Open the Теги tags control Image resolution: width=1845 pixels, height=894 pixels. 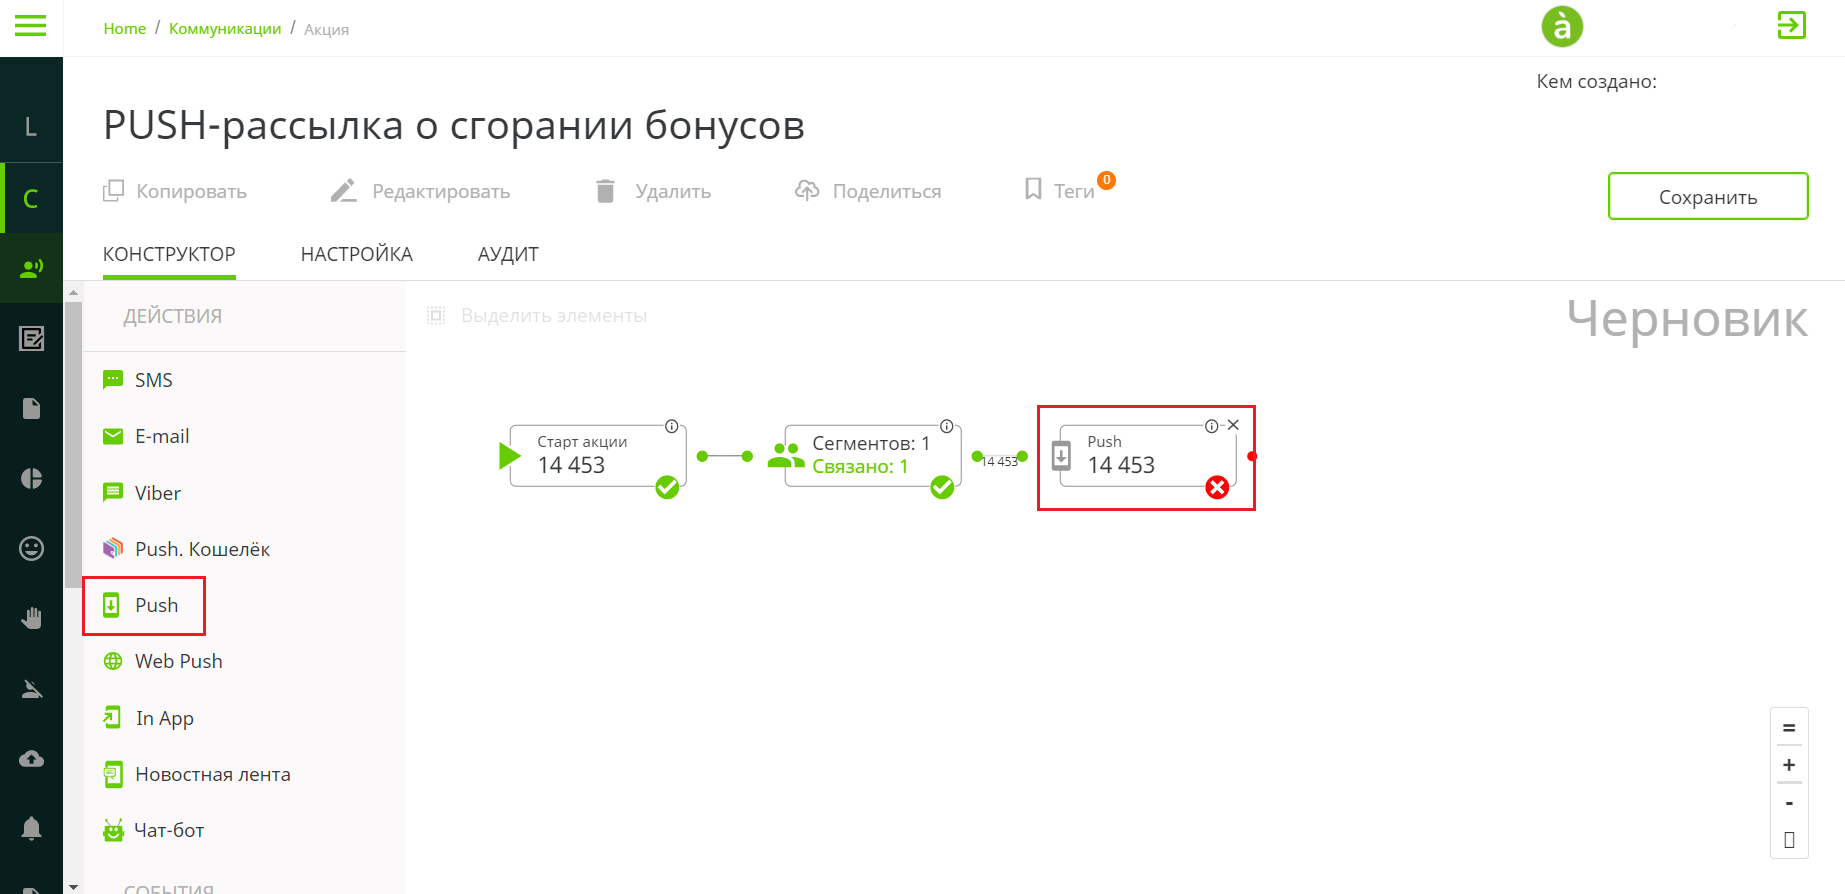pyautogui.click(x=1062, y=190)
